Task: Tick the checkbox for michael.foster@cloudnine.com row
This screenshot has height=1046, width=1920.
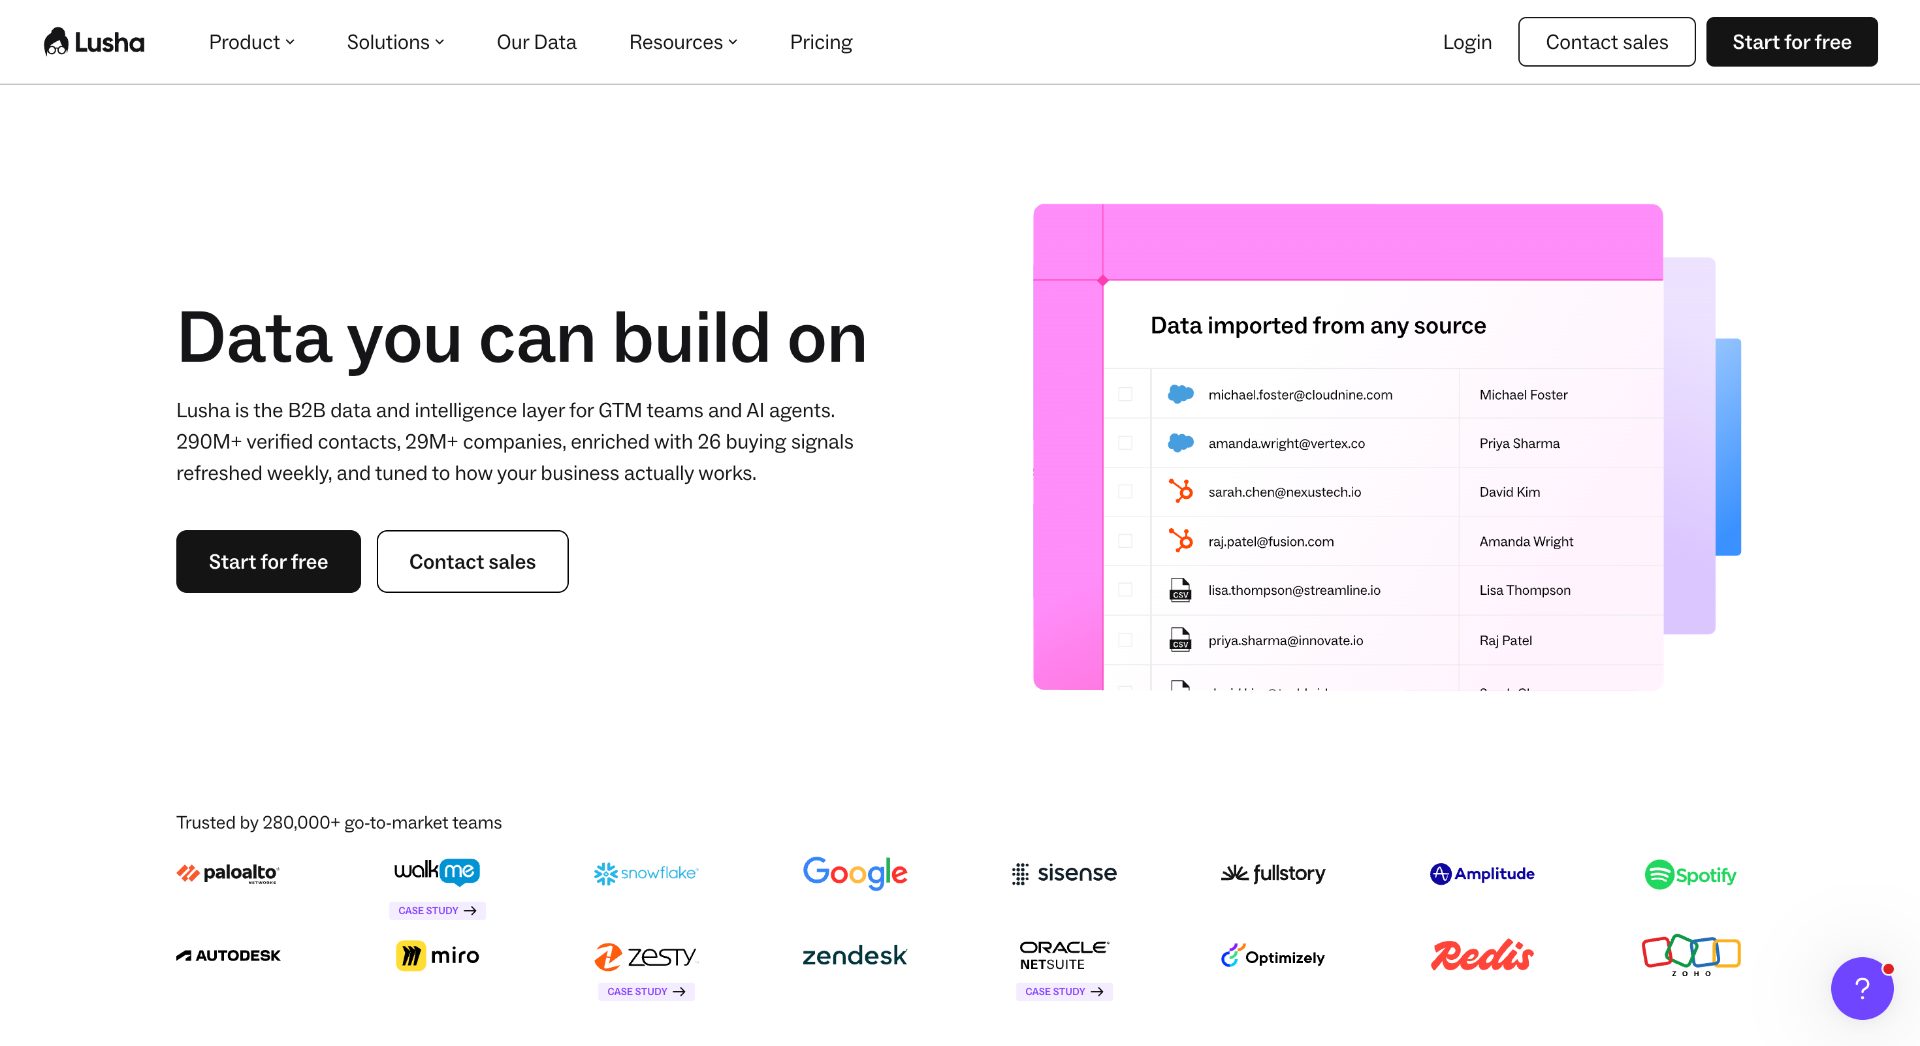Action: click(1125, 394)
